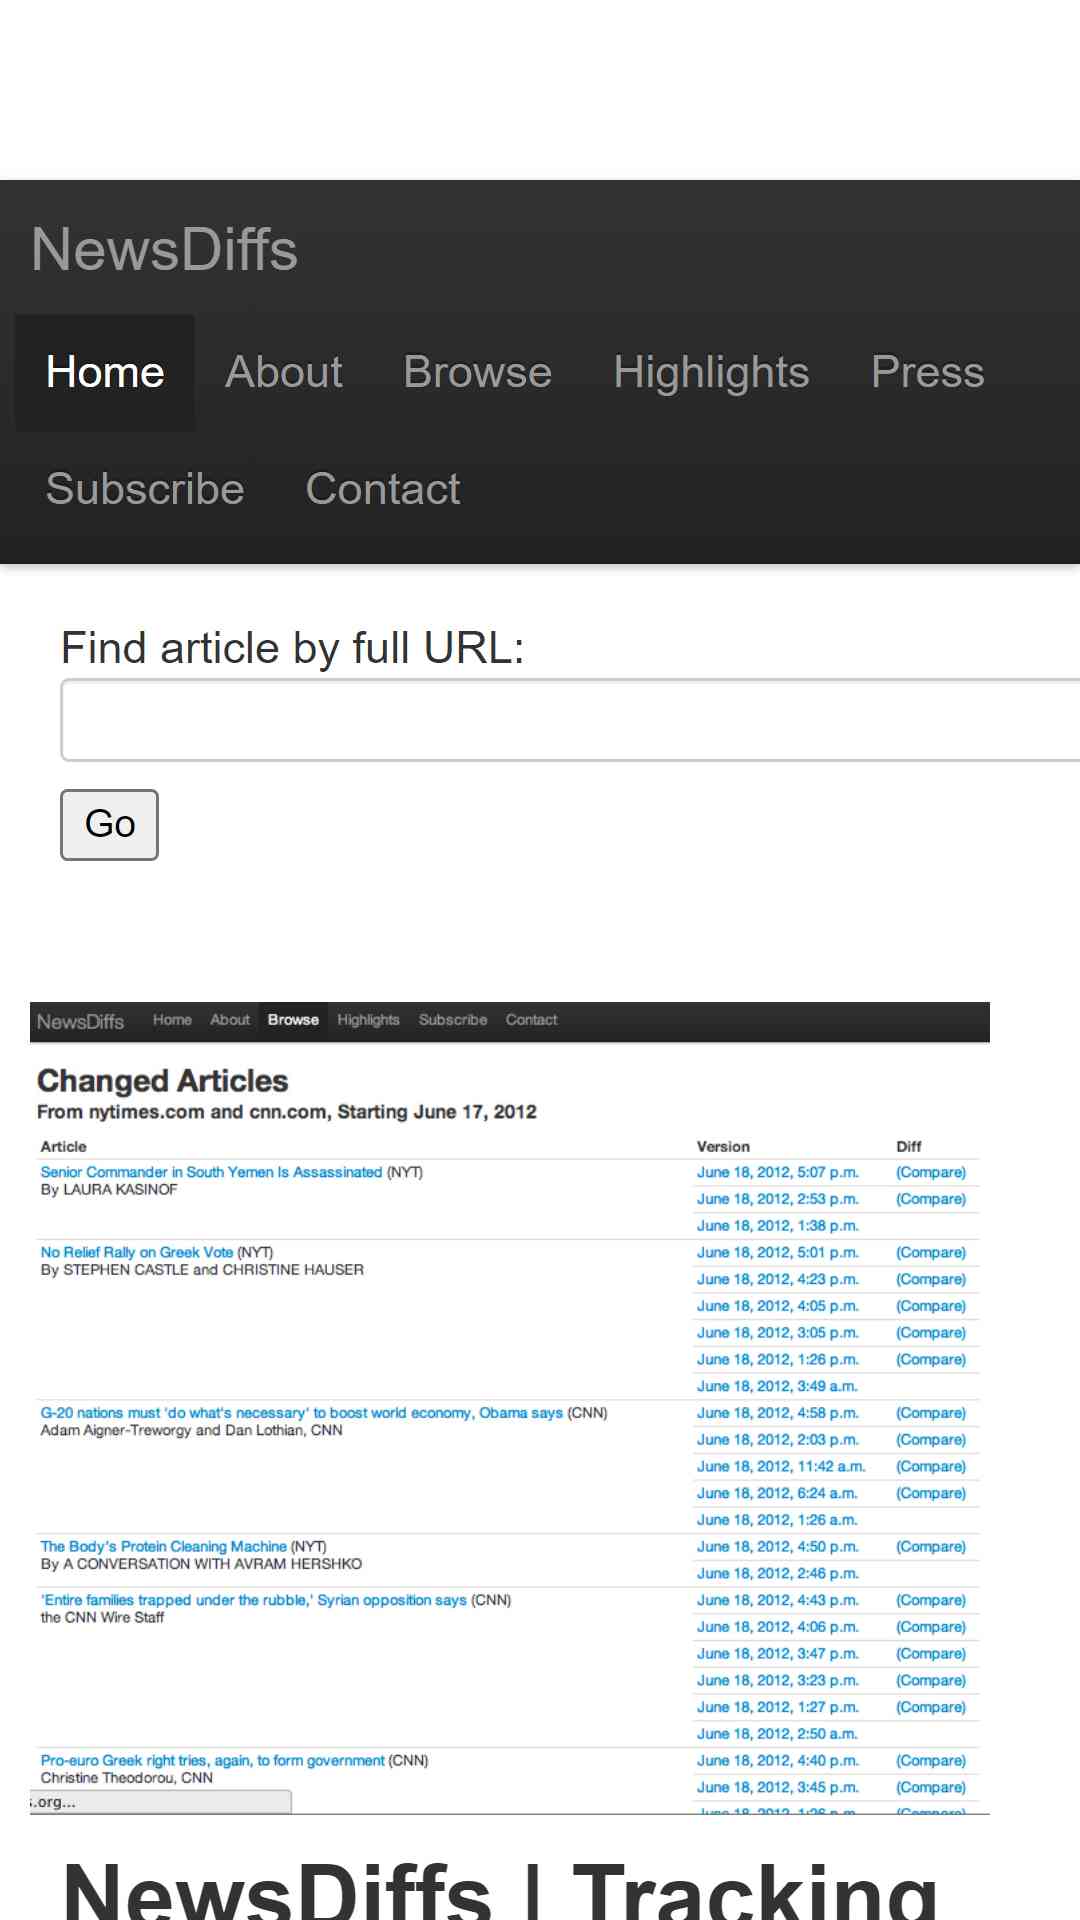The image size is (1080, 1920).
Task: Open the Press nav item
Action: pyautogui.click(x=927, y=373)
